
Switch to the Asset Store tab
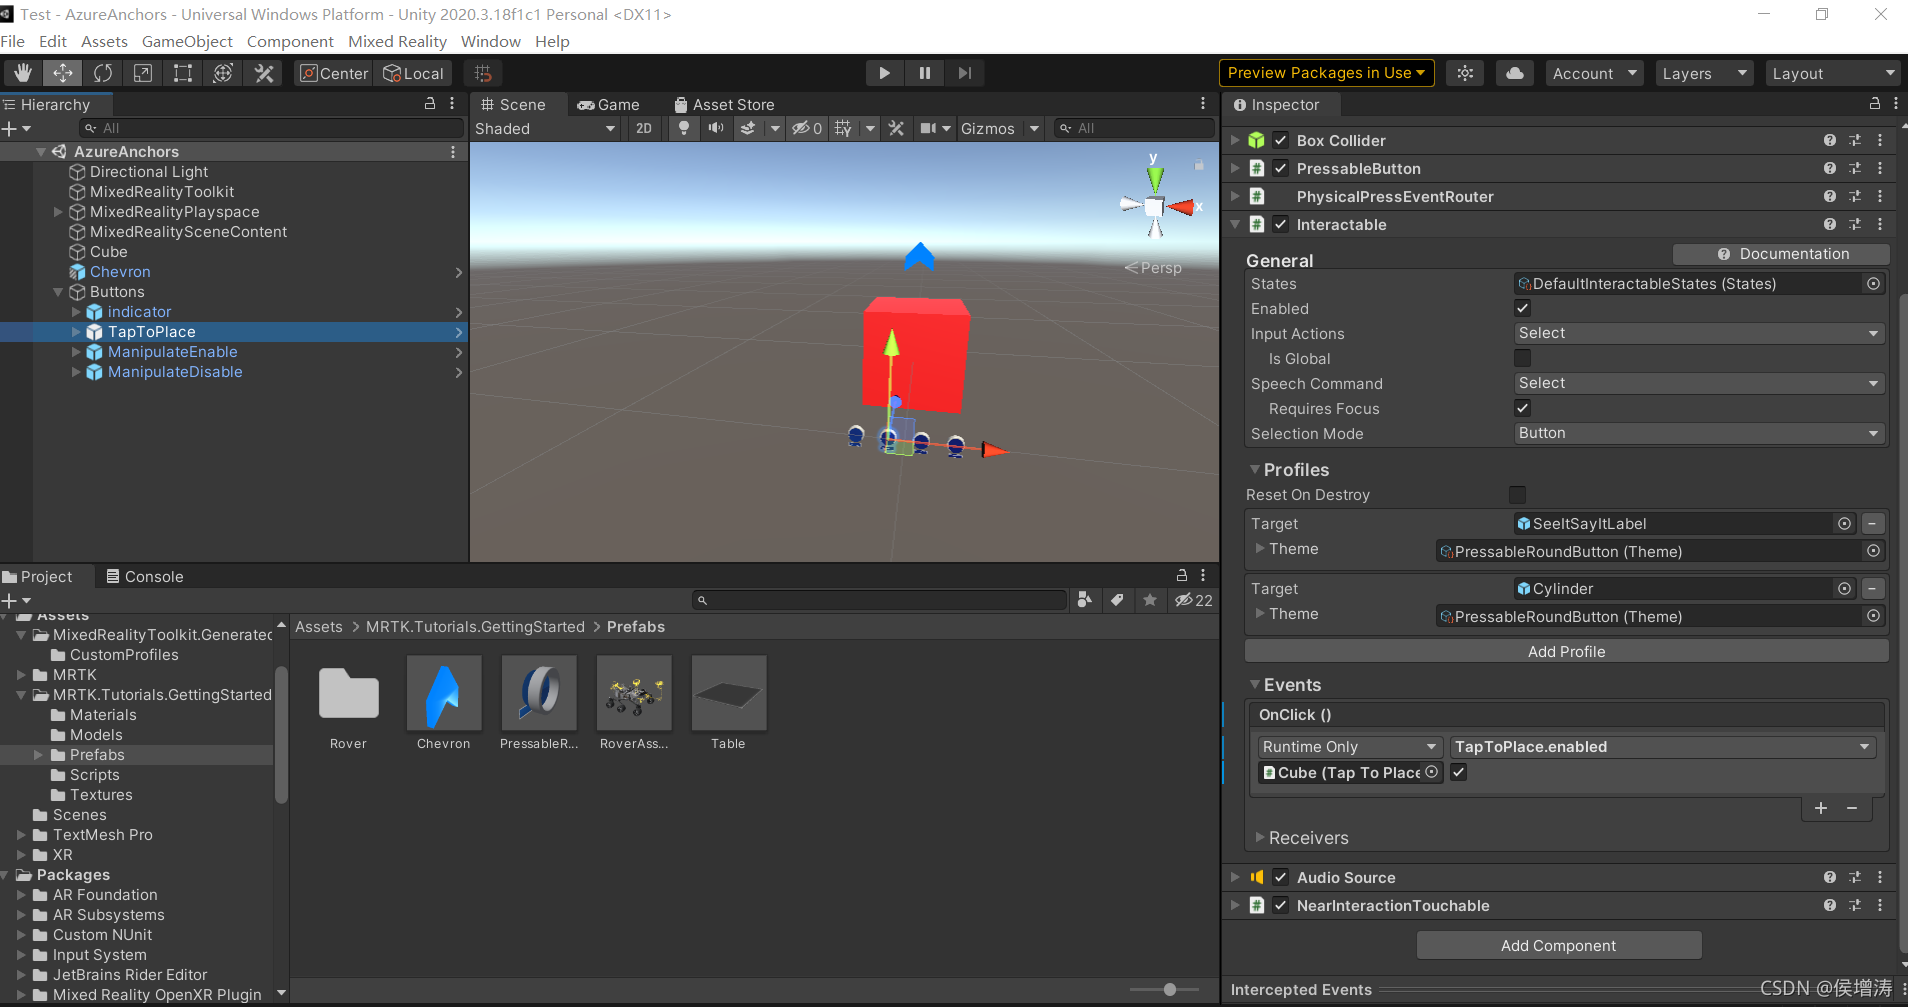click(x=724, y=104)
